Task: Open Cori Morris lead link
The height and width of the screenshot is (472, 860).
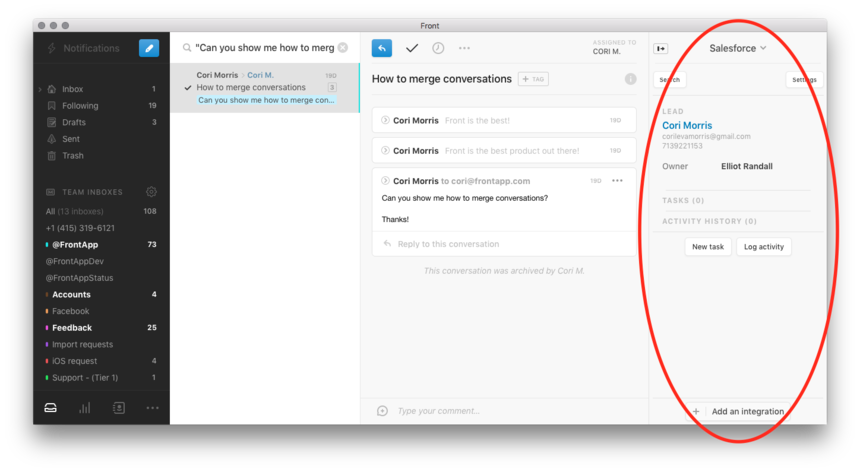Action: pyautogui.click(x=687, y=126)
